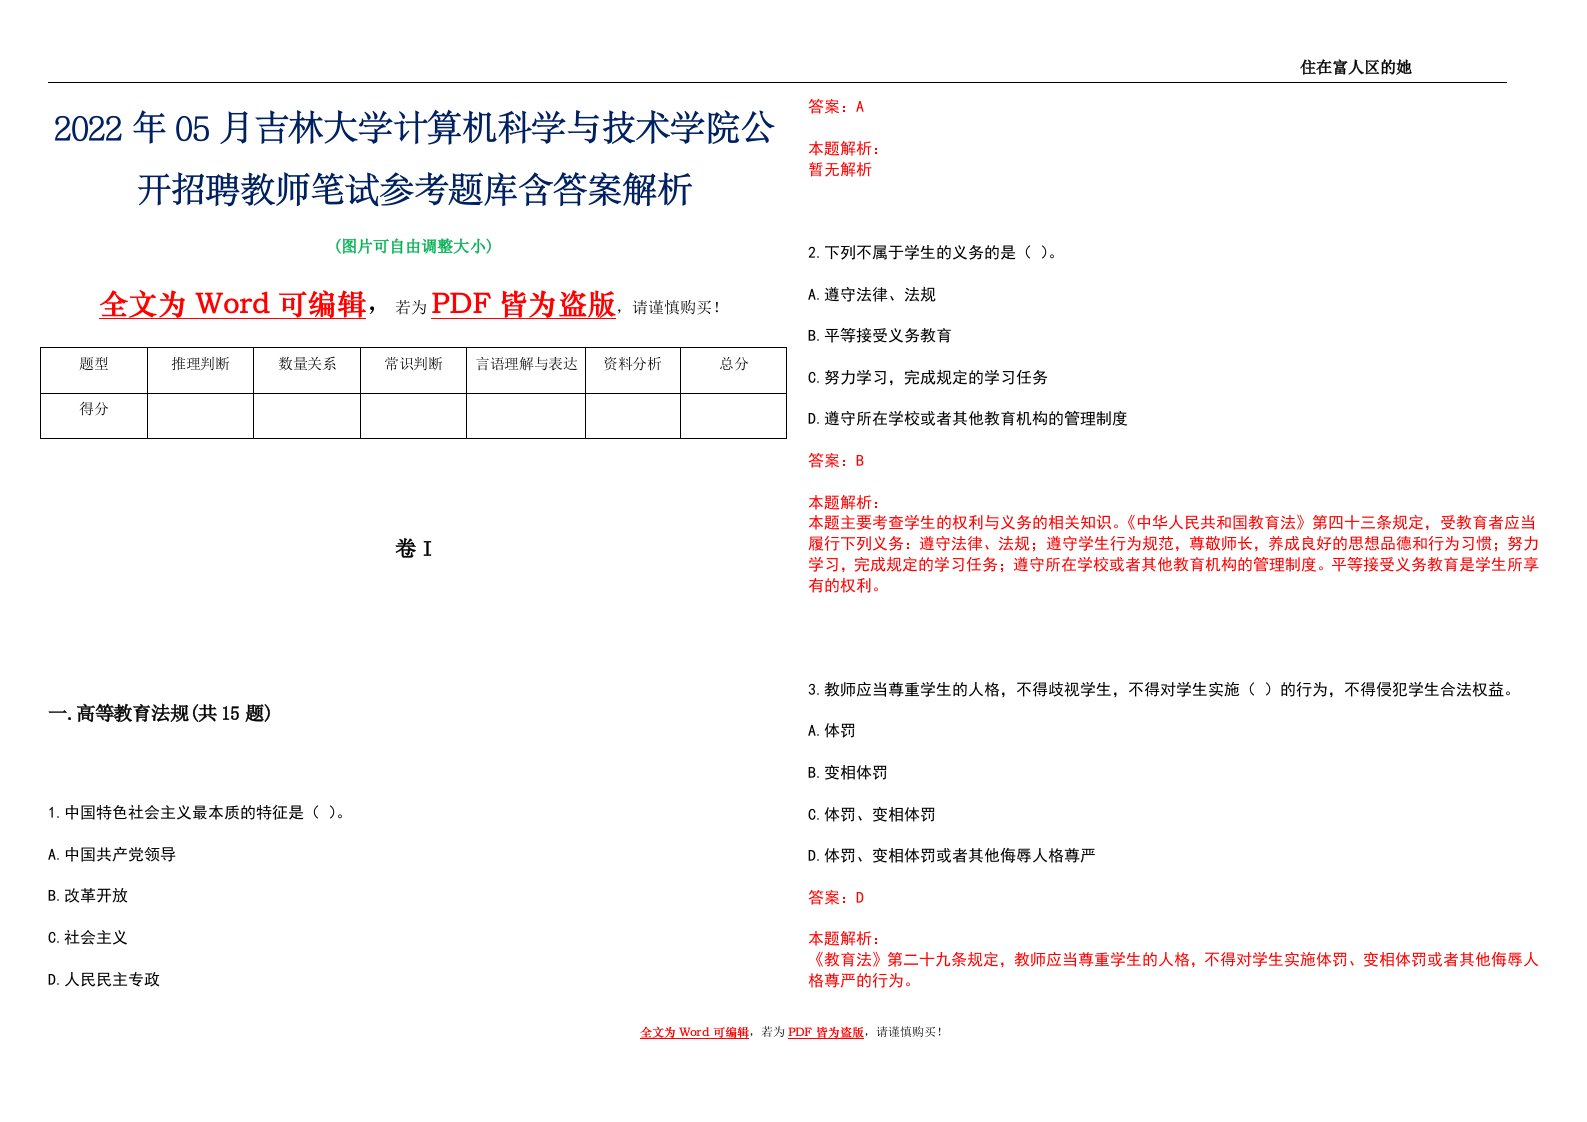1587x1122 pixels.
Task: Click the header text 住在富人区的她
Action: coord(1355,68)
